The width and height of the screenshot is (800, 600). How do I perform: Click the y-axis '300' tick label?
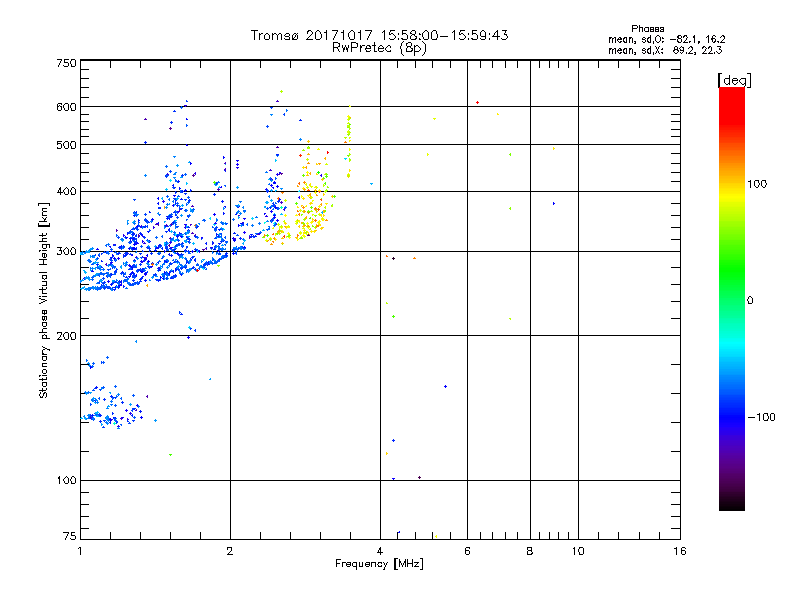pos(66,251)
